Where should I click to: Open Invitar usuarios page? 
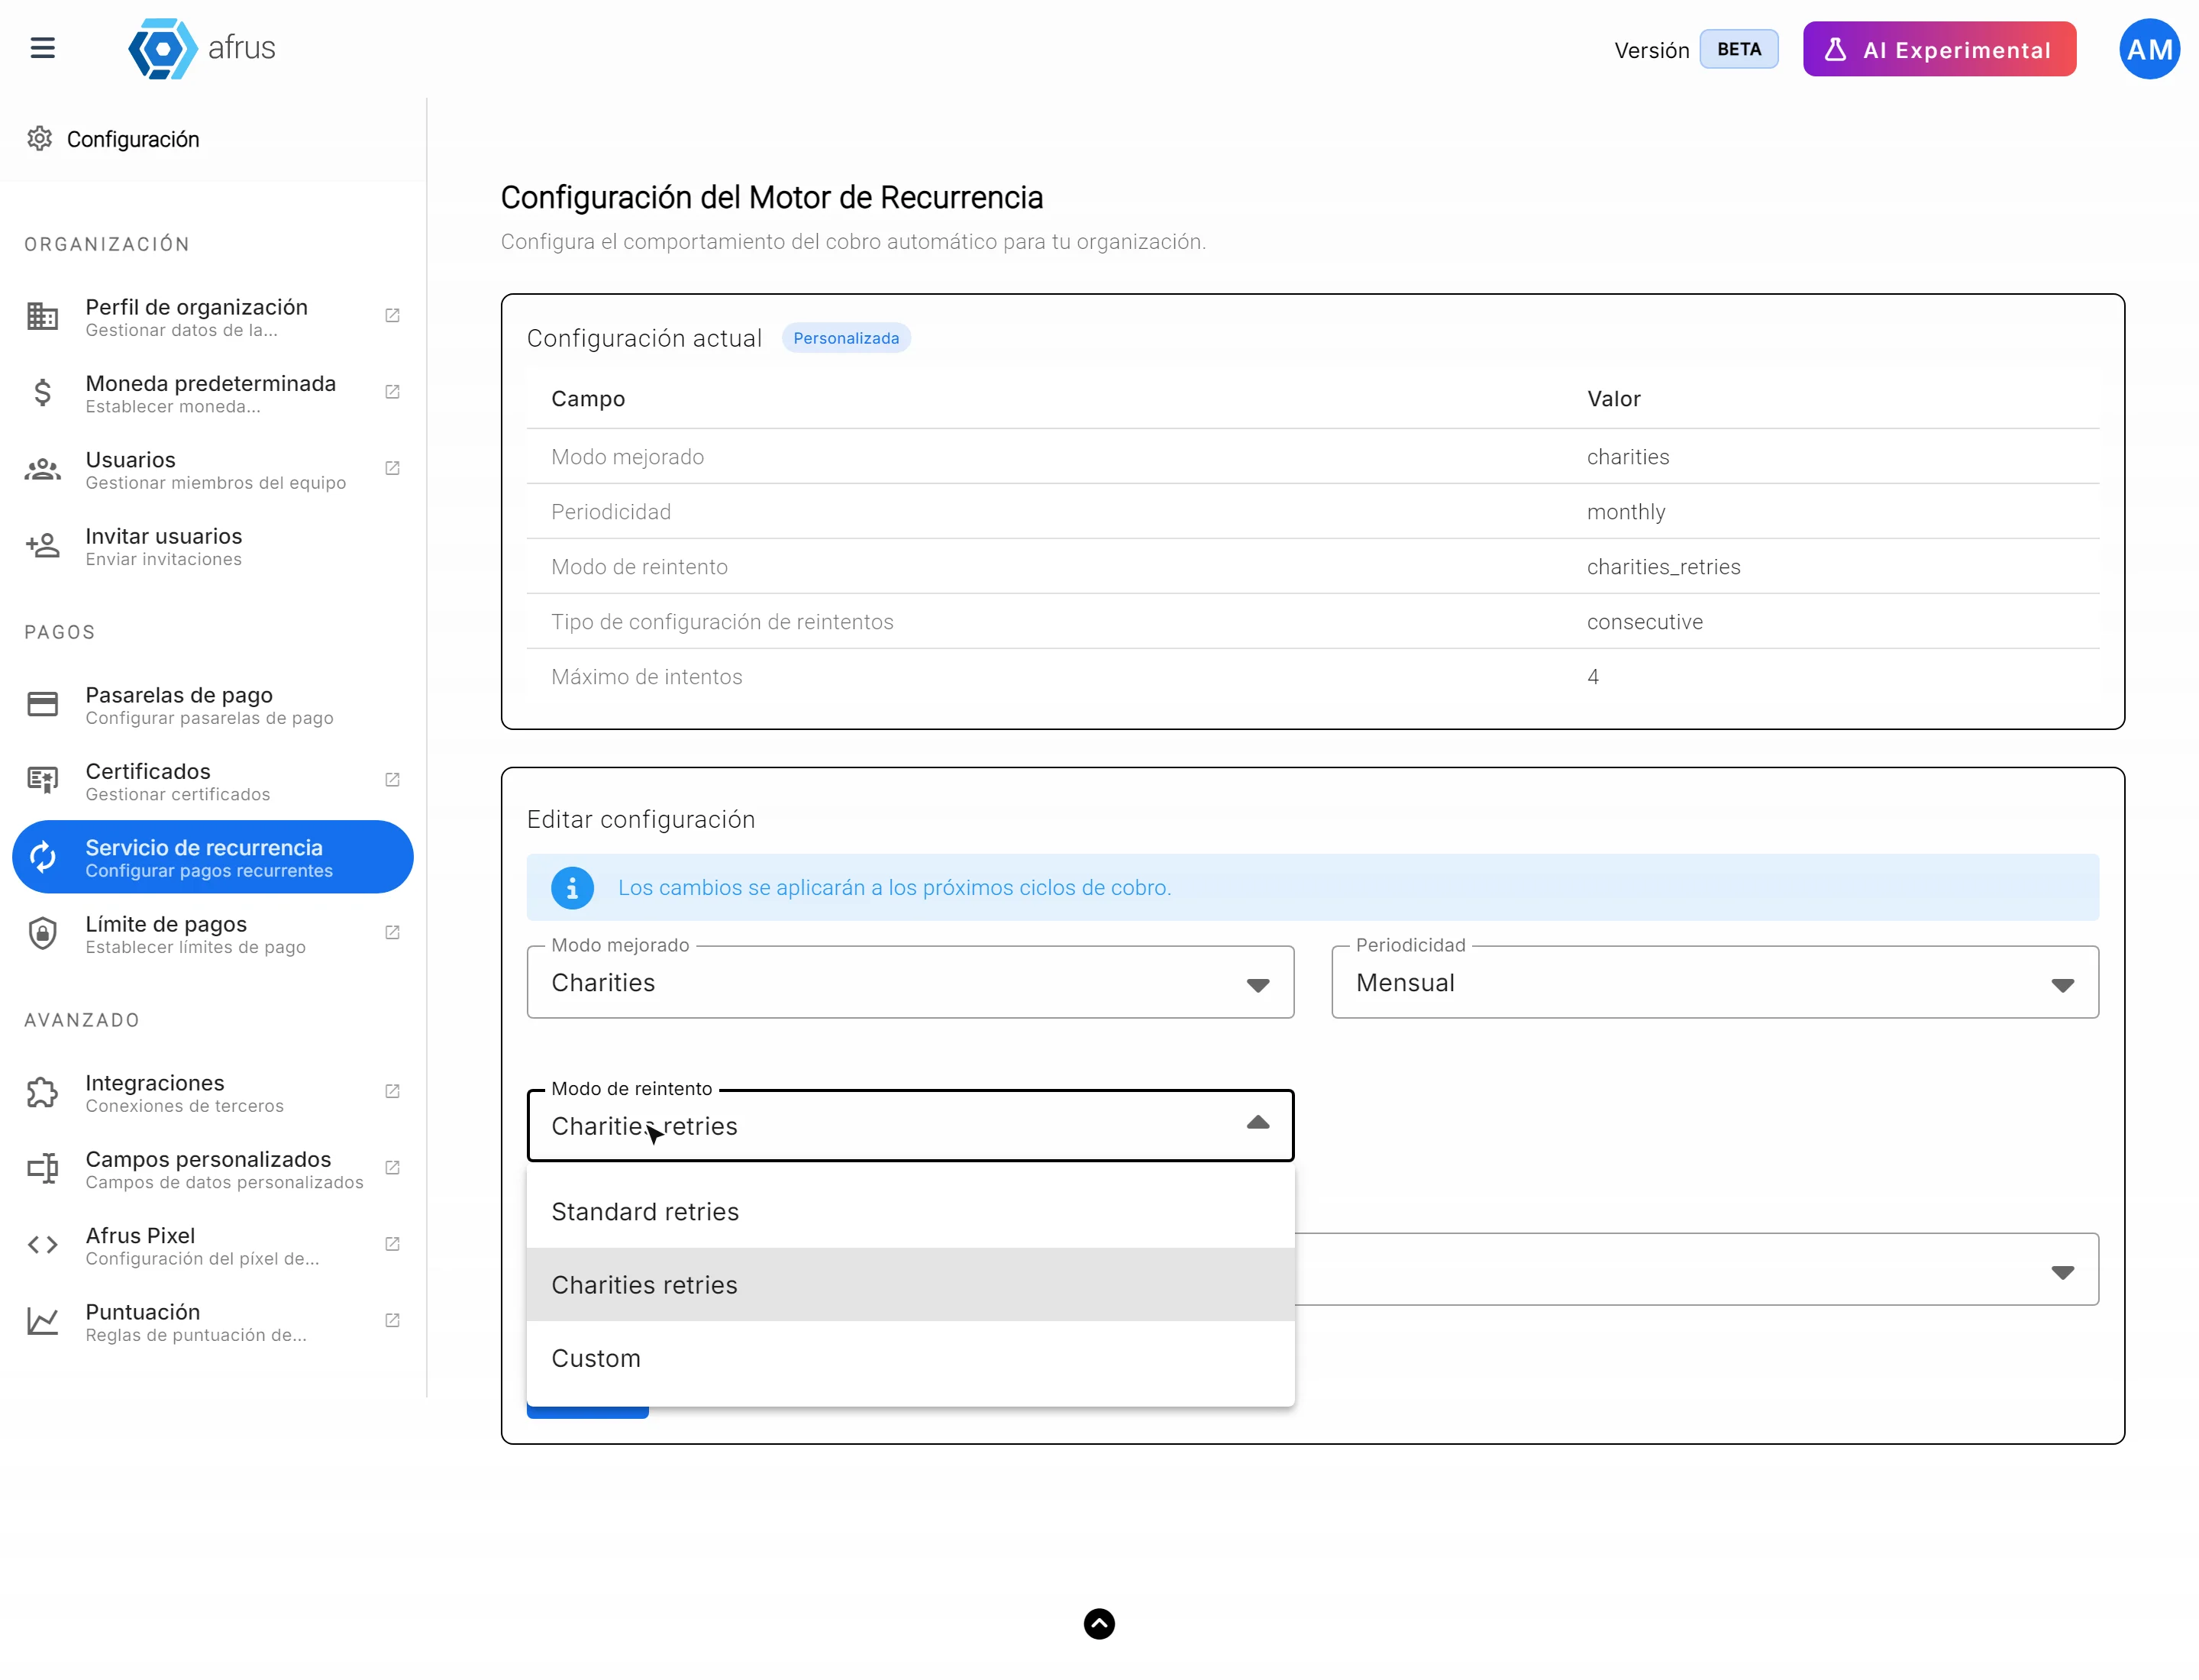pyautogui.click(x=212, y=546)
